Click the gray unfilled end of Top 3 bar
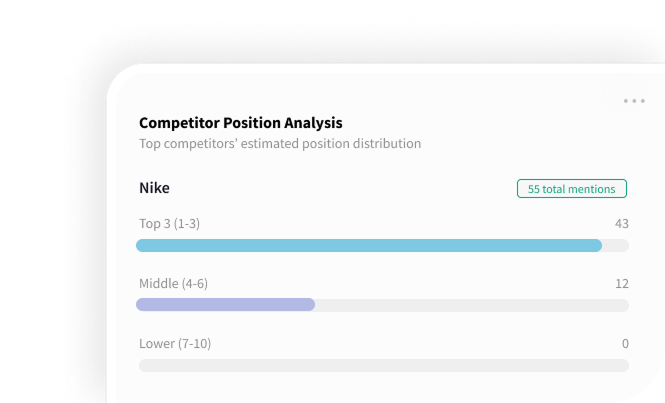Image resolution: width=665 pixels, height=403 pixels. pos(615,245)
